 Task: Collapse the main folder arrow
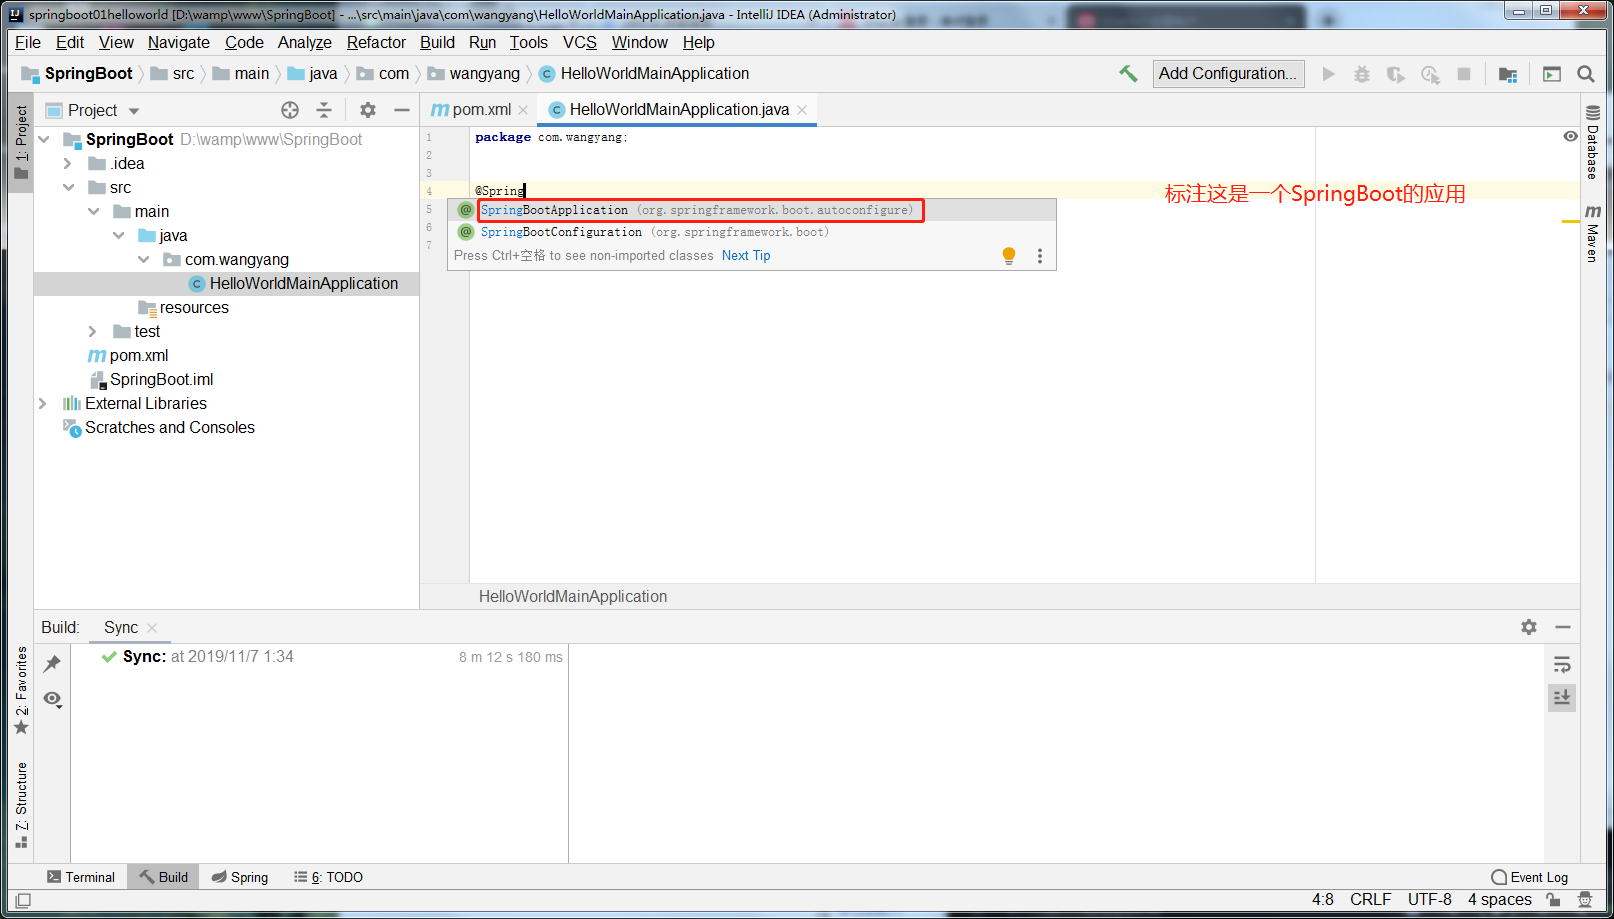tap(93, 211)
